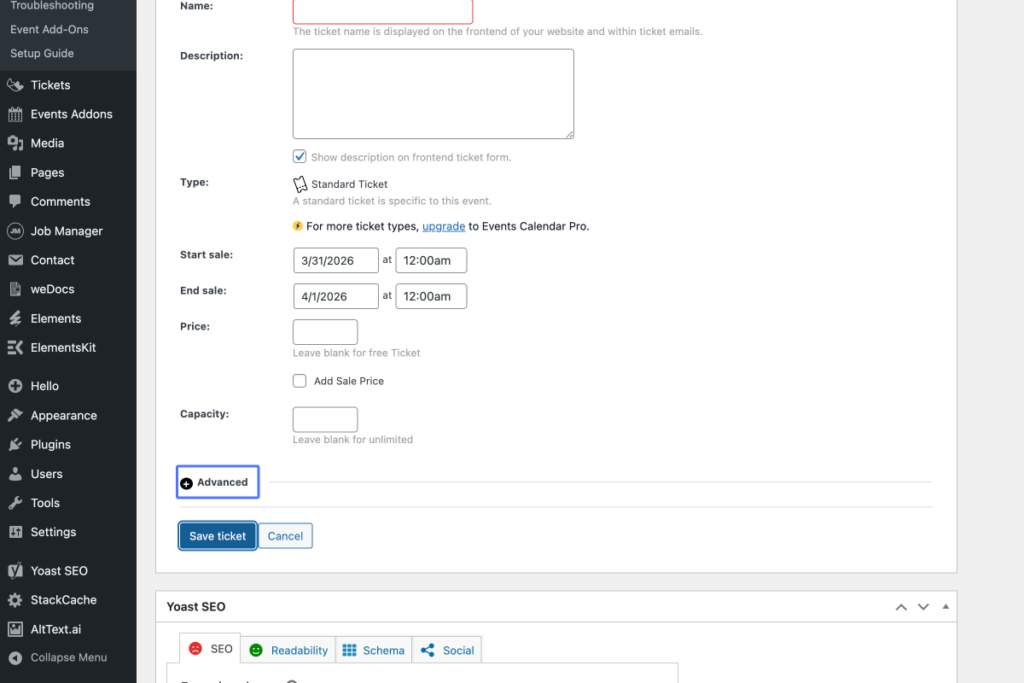This screenshot has height=683, width=1024.
Task: Click the Media icon in sidebar
Action: pyautogui.click(x=15, y=143)
